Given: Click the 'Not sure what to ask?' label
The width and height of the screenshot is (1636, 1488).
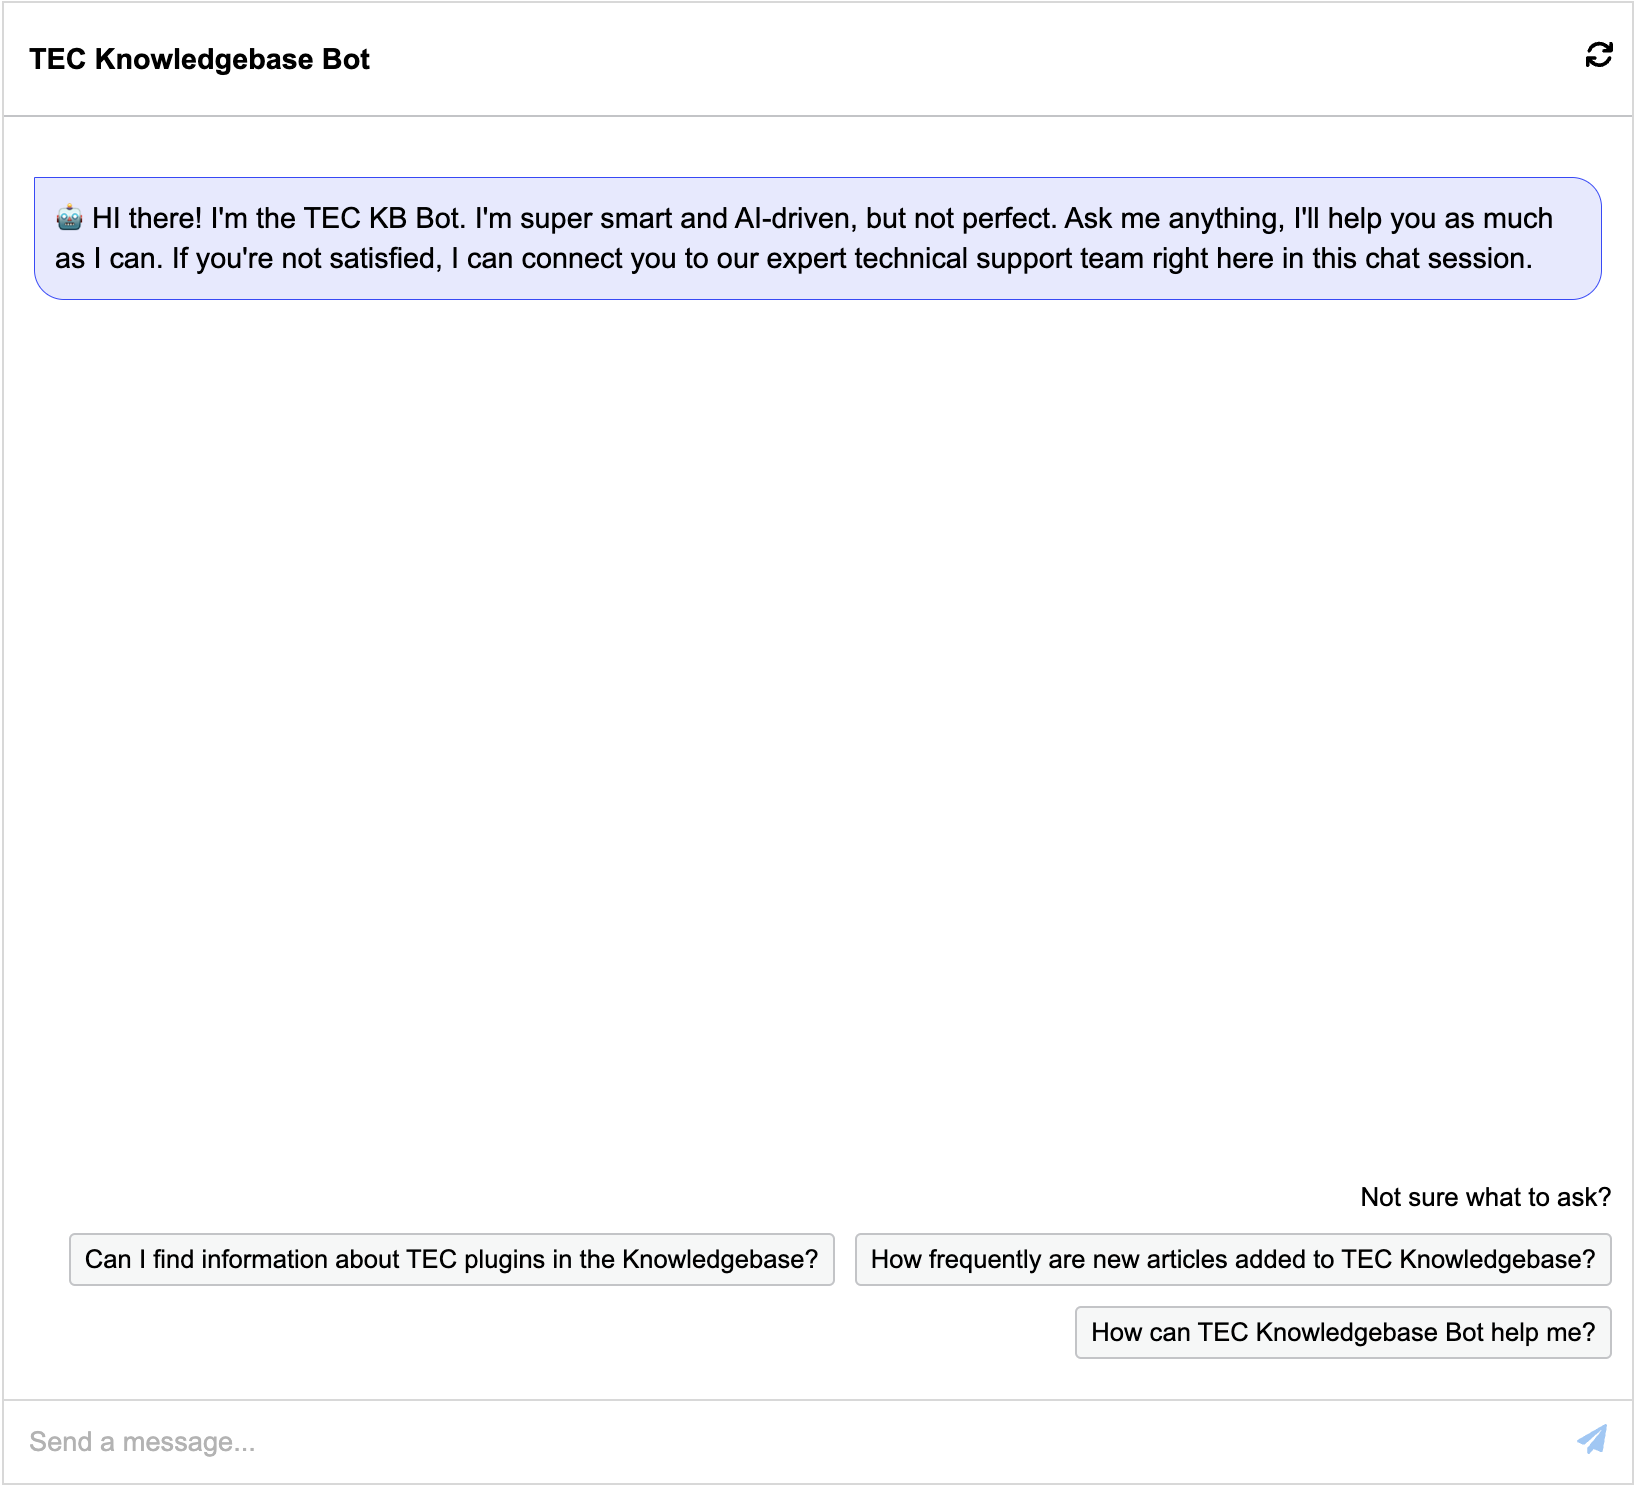Looking at the screenshot, I should click(x=1485, y=1197).
